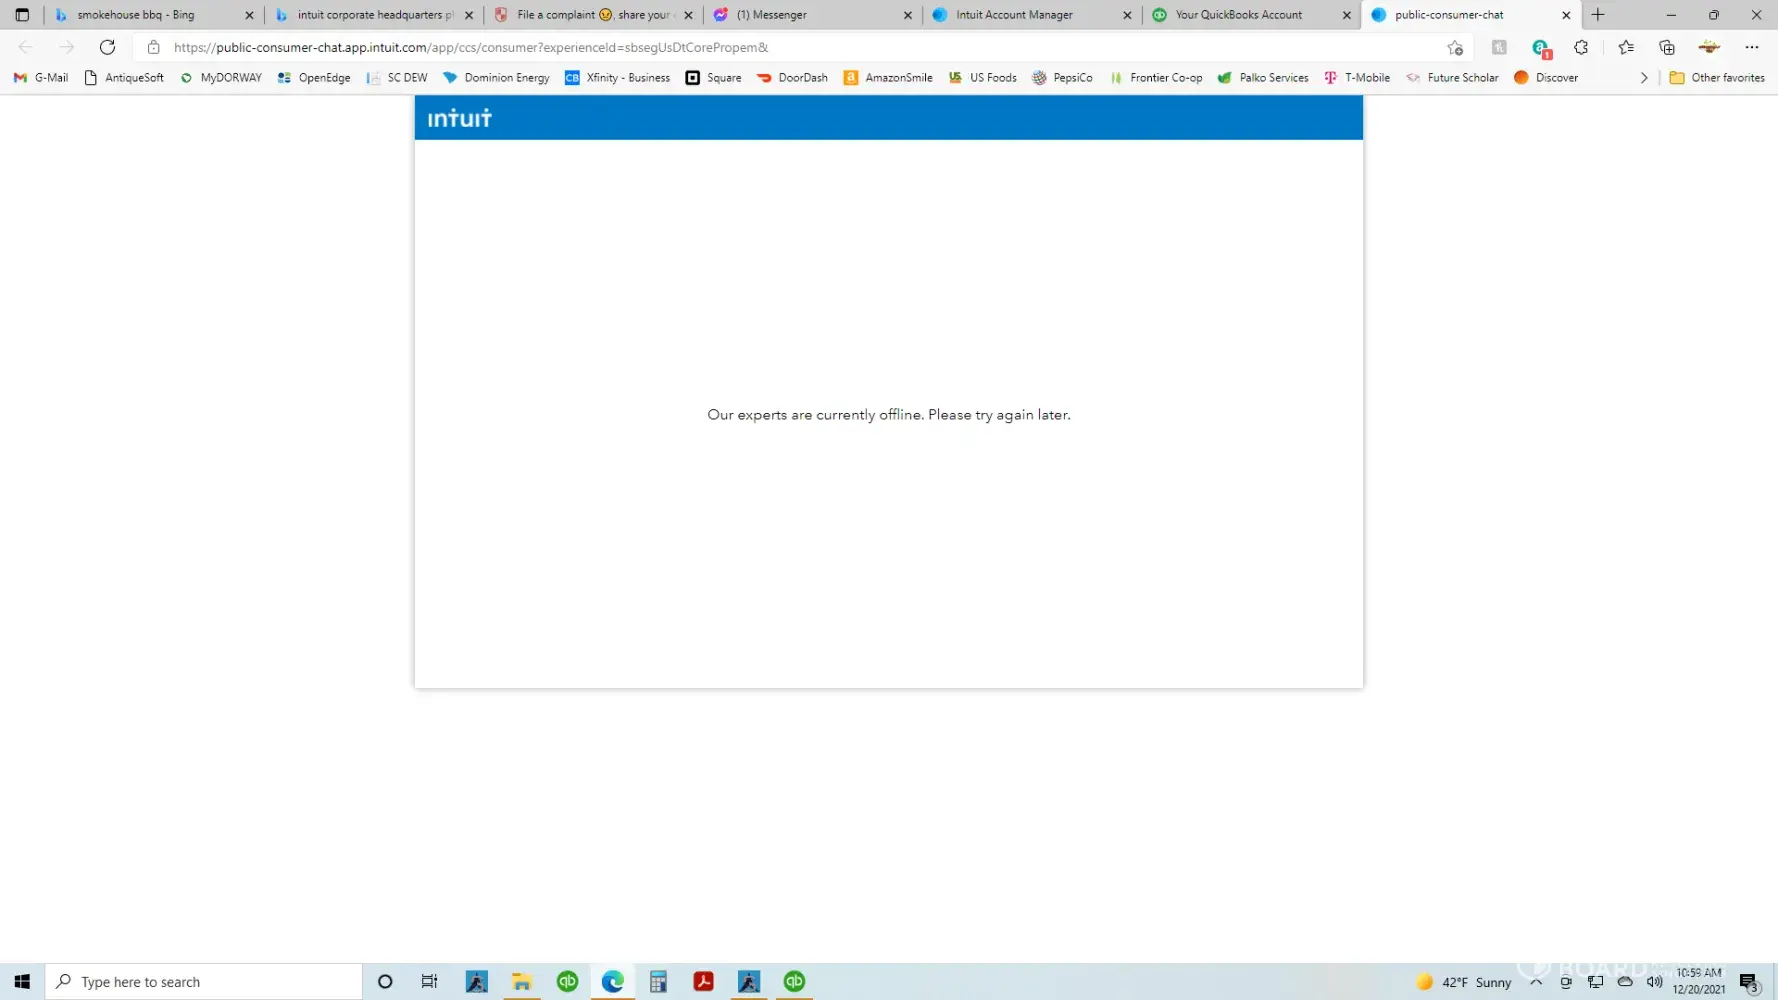Open the US Foods bookmark
1778x1000 pixels.
(982, 78)
